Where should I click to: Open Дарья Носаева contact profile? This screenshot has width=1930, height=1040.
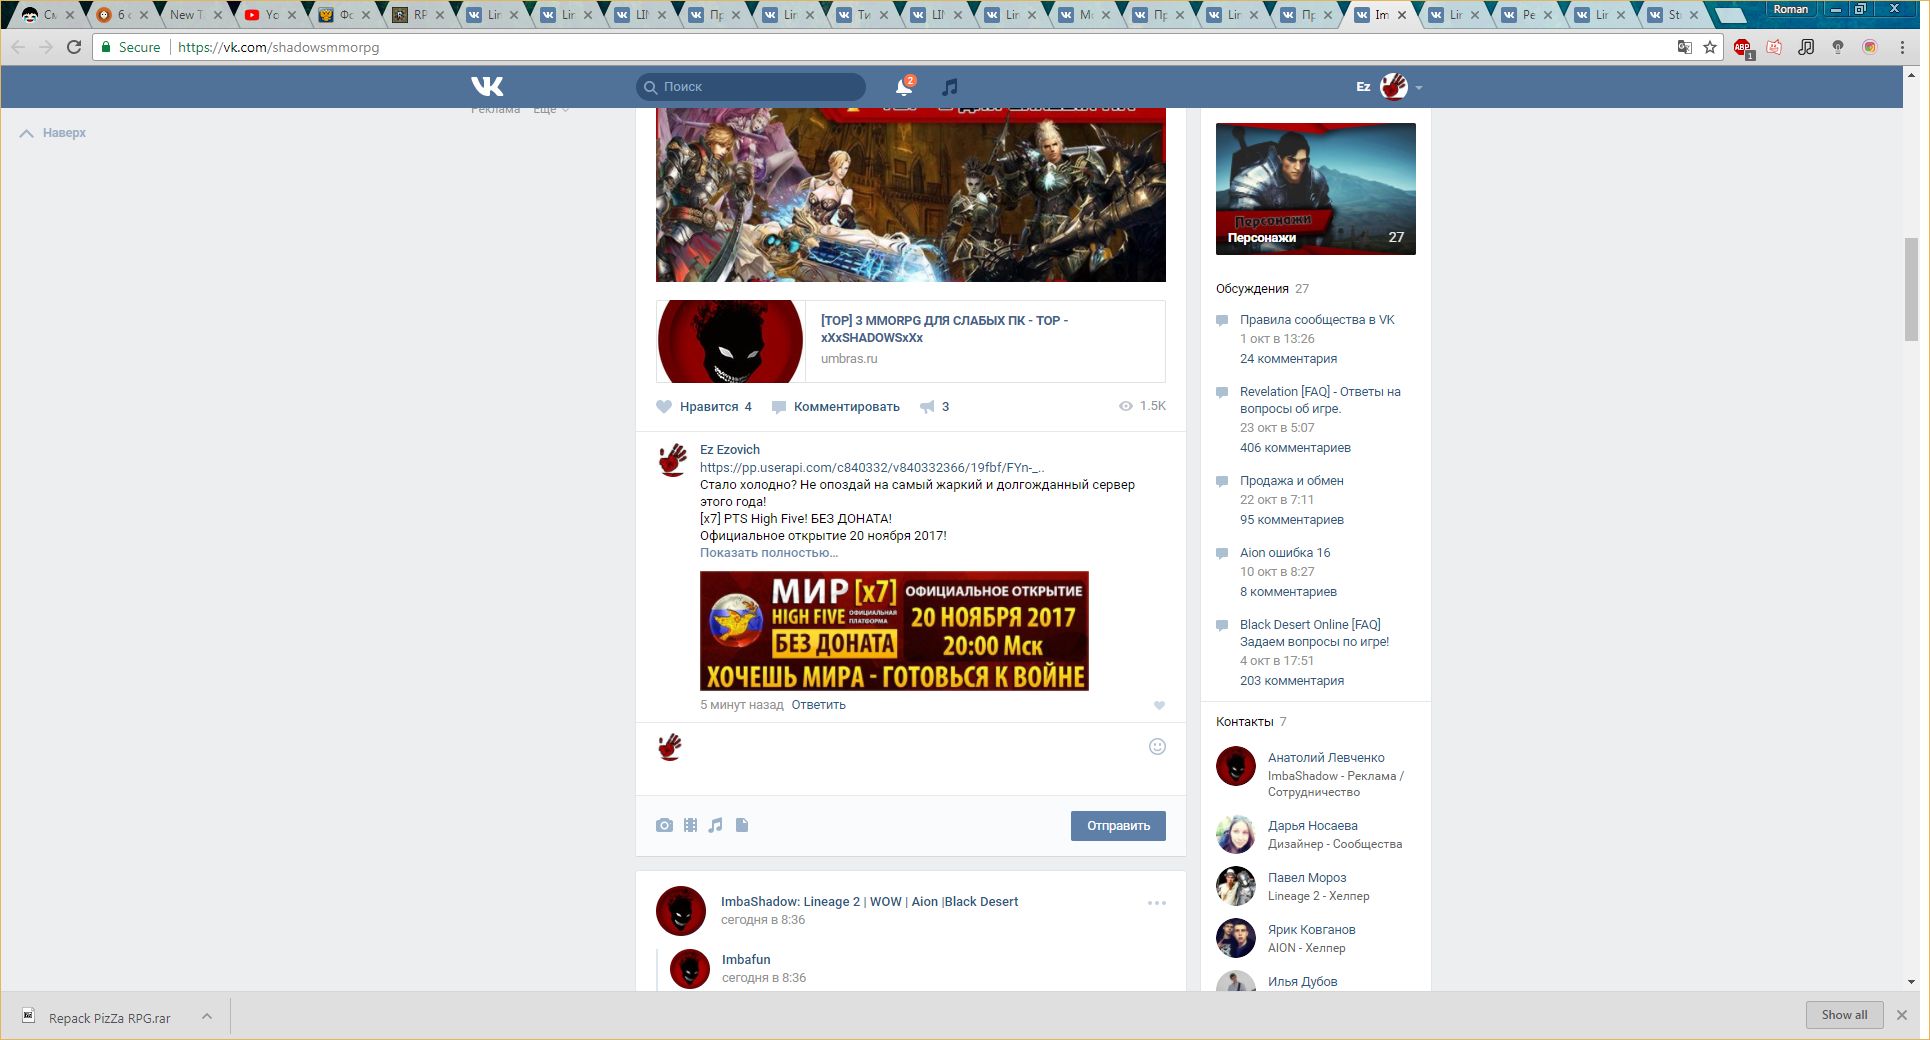point(1313,826)
